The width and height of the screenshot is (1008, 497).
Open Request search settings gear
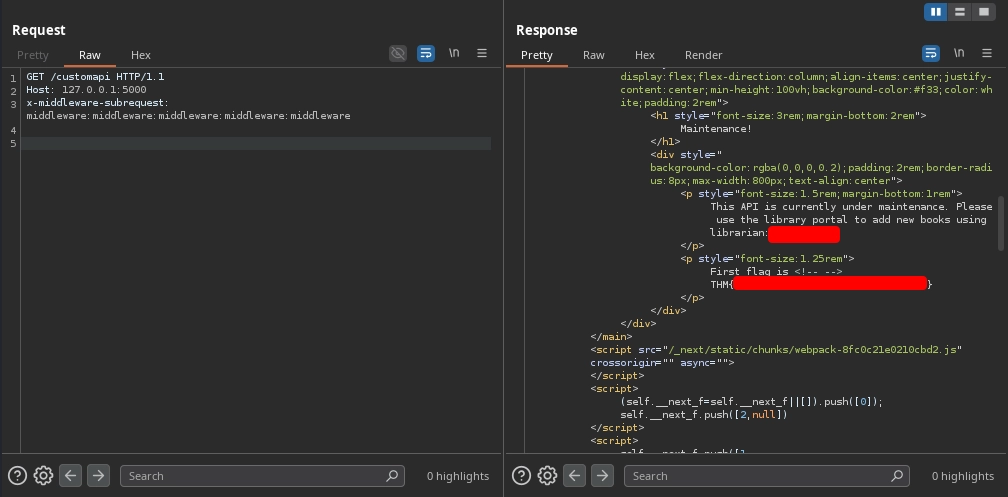[x=43, y=476]
